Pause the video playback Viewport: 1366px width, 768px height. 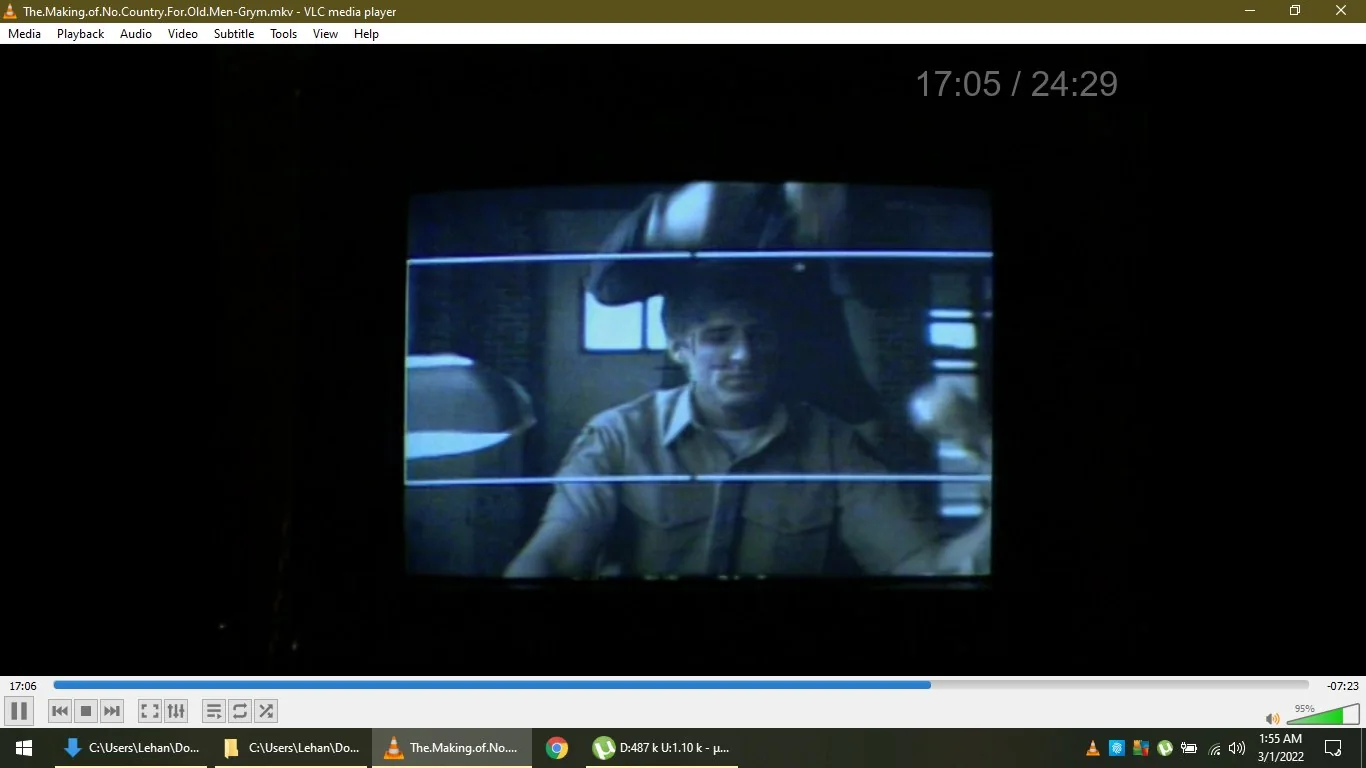tap(19, 711)
